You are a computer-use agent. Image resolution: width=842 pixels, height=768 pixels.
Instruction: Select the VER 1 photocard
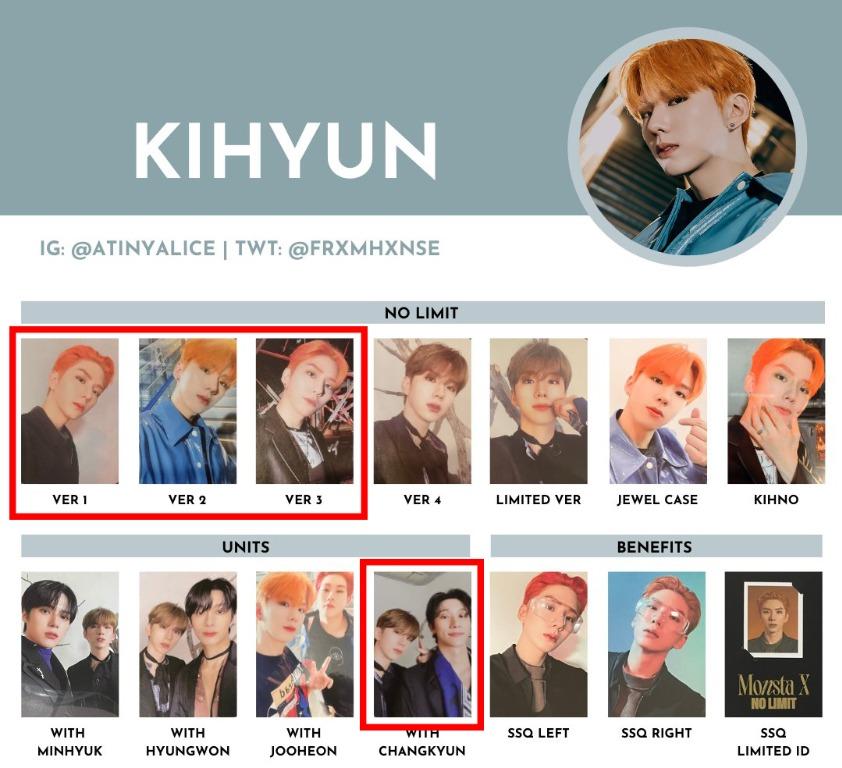coord(70,411)
